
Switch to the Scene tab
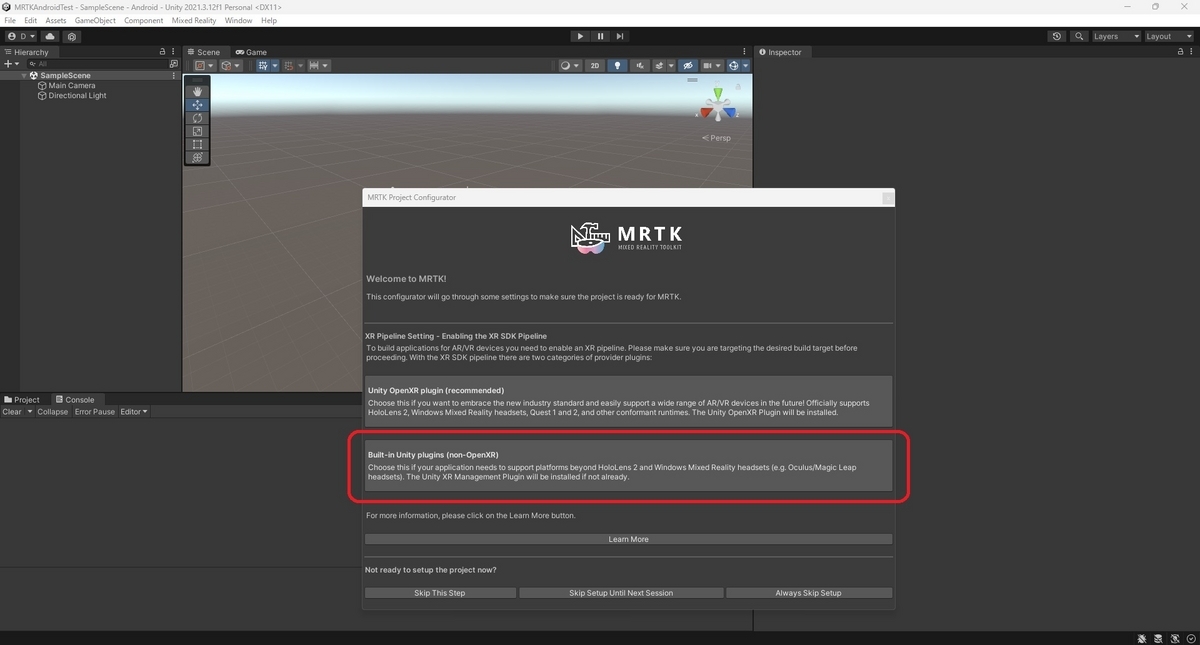(x=204, y=52)
